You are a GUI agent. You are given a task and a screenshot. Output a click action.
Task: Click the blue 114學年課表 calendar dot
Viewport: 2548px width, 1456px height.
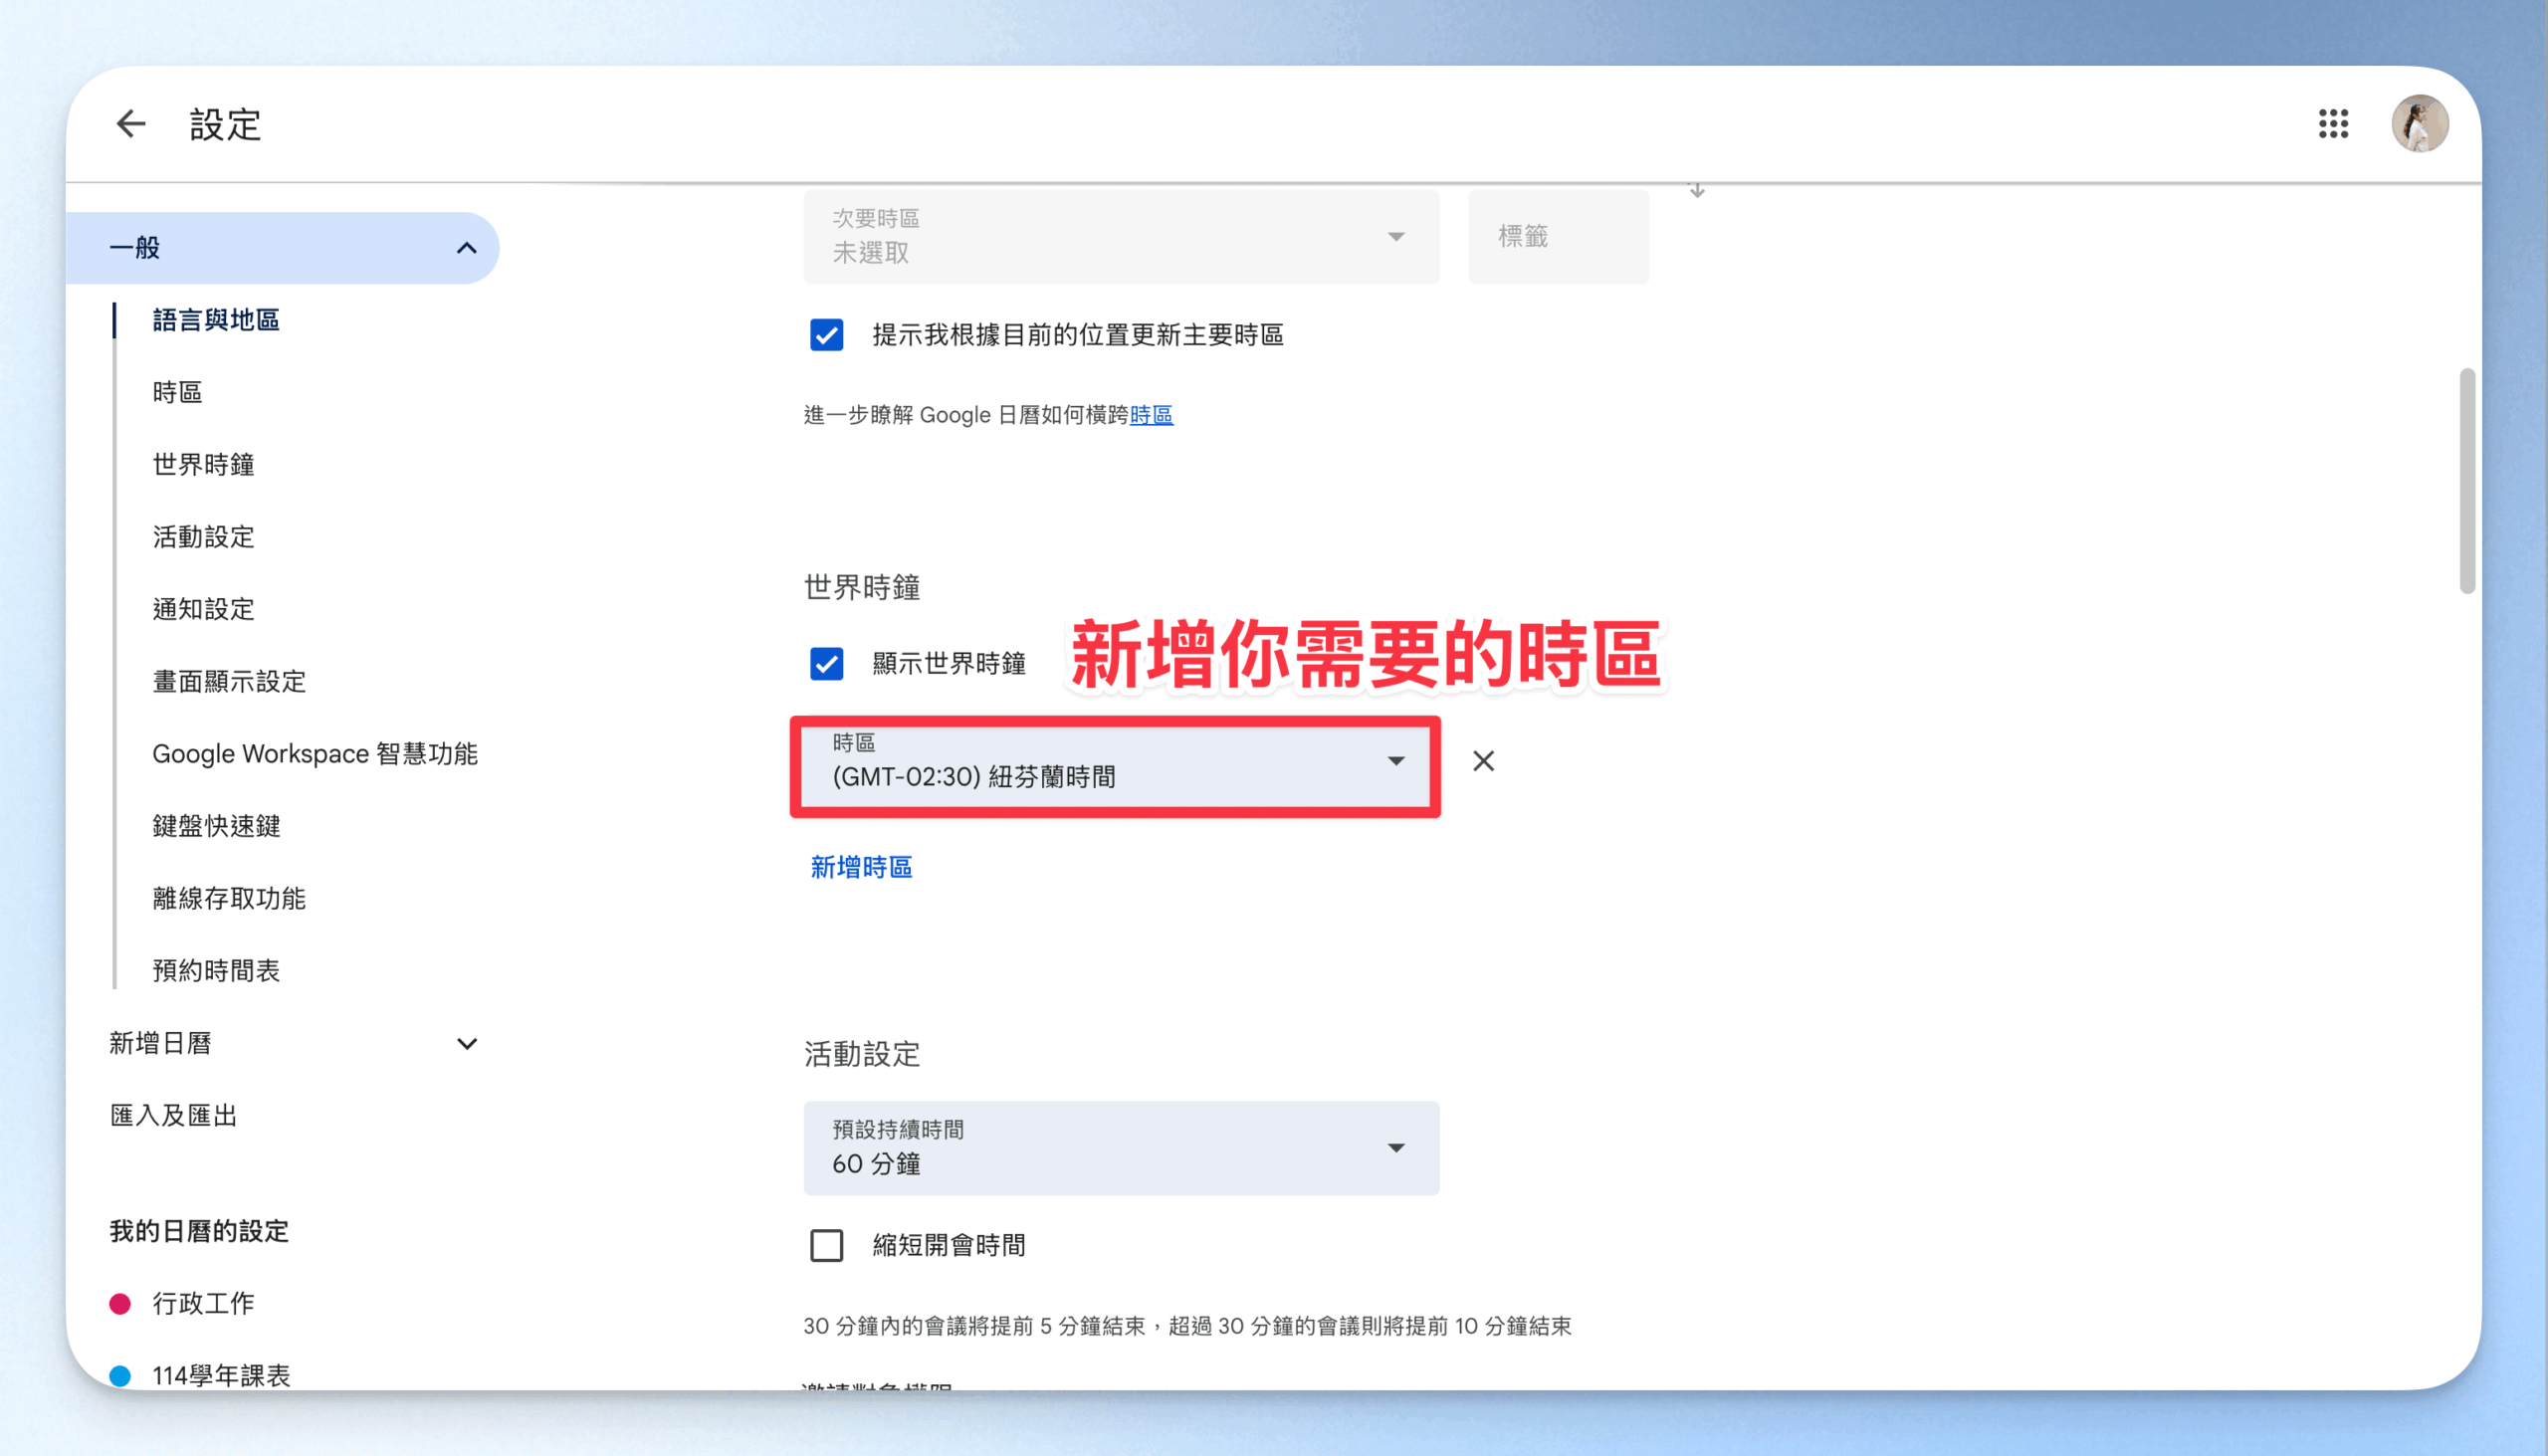(x=120, y=1375)
